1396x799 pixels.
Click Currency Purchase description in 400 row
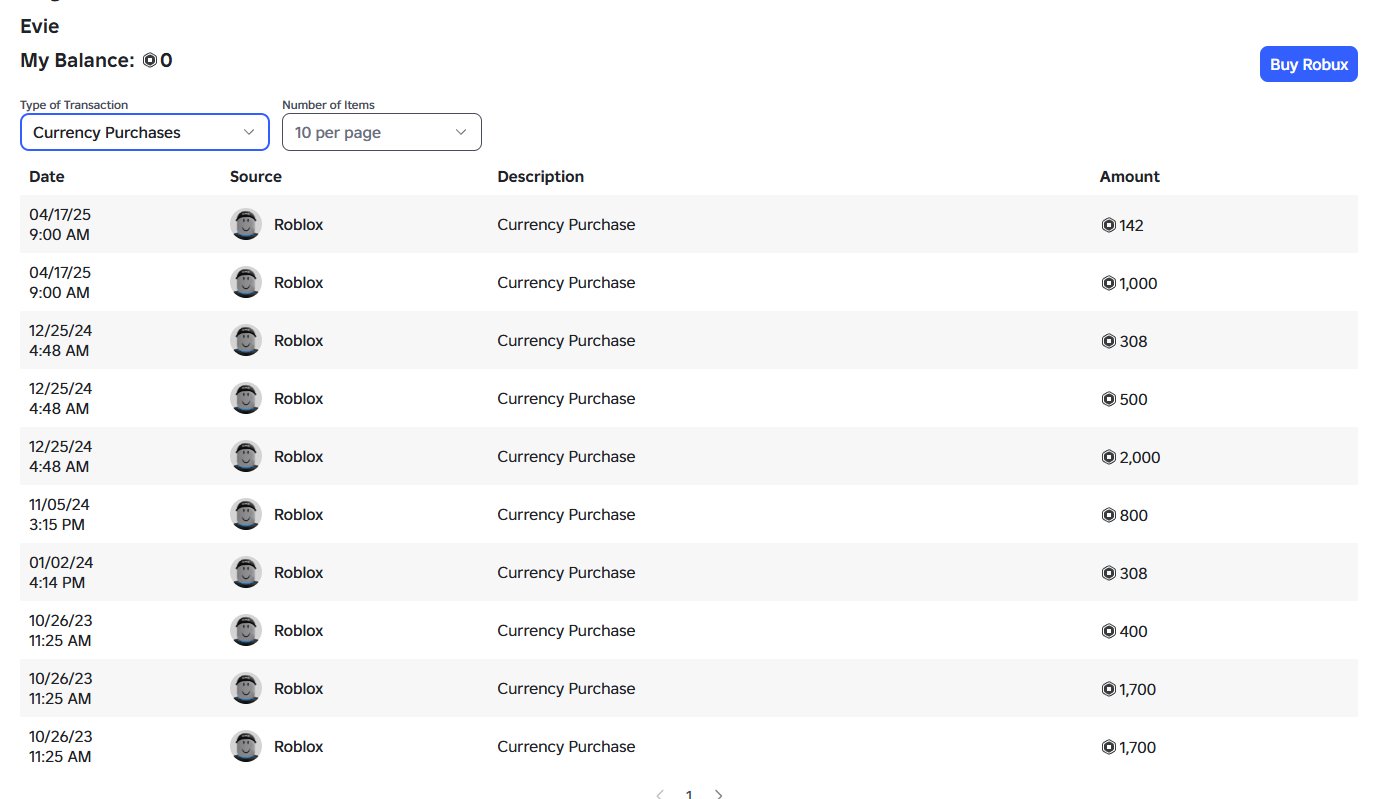[566, 631]
